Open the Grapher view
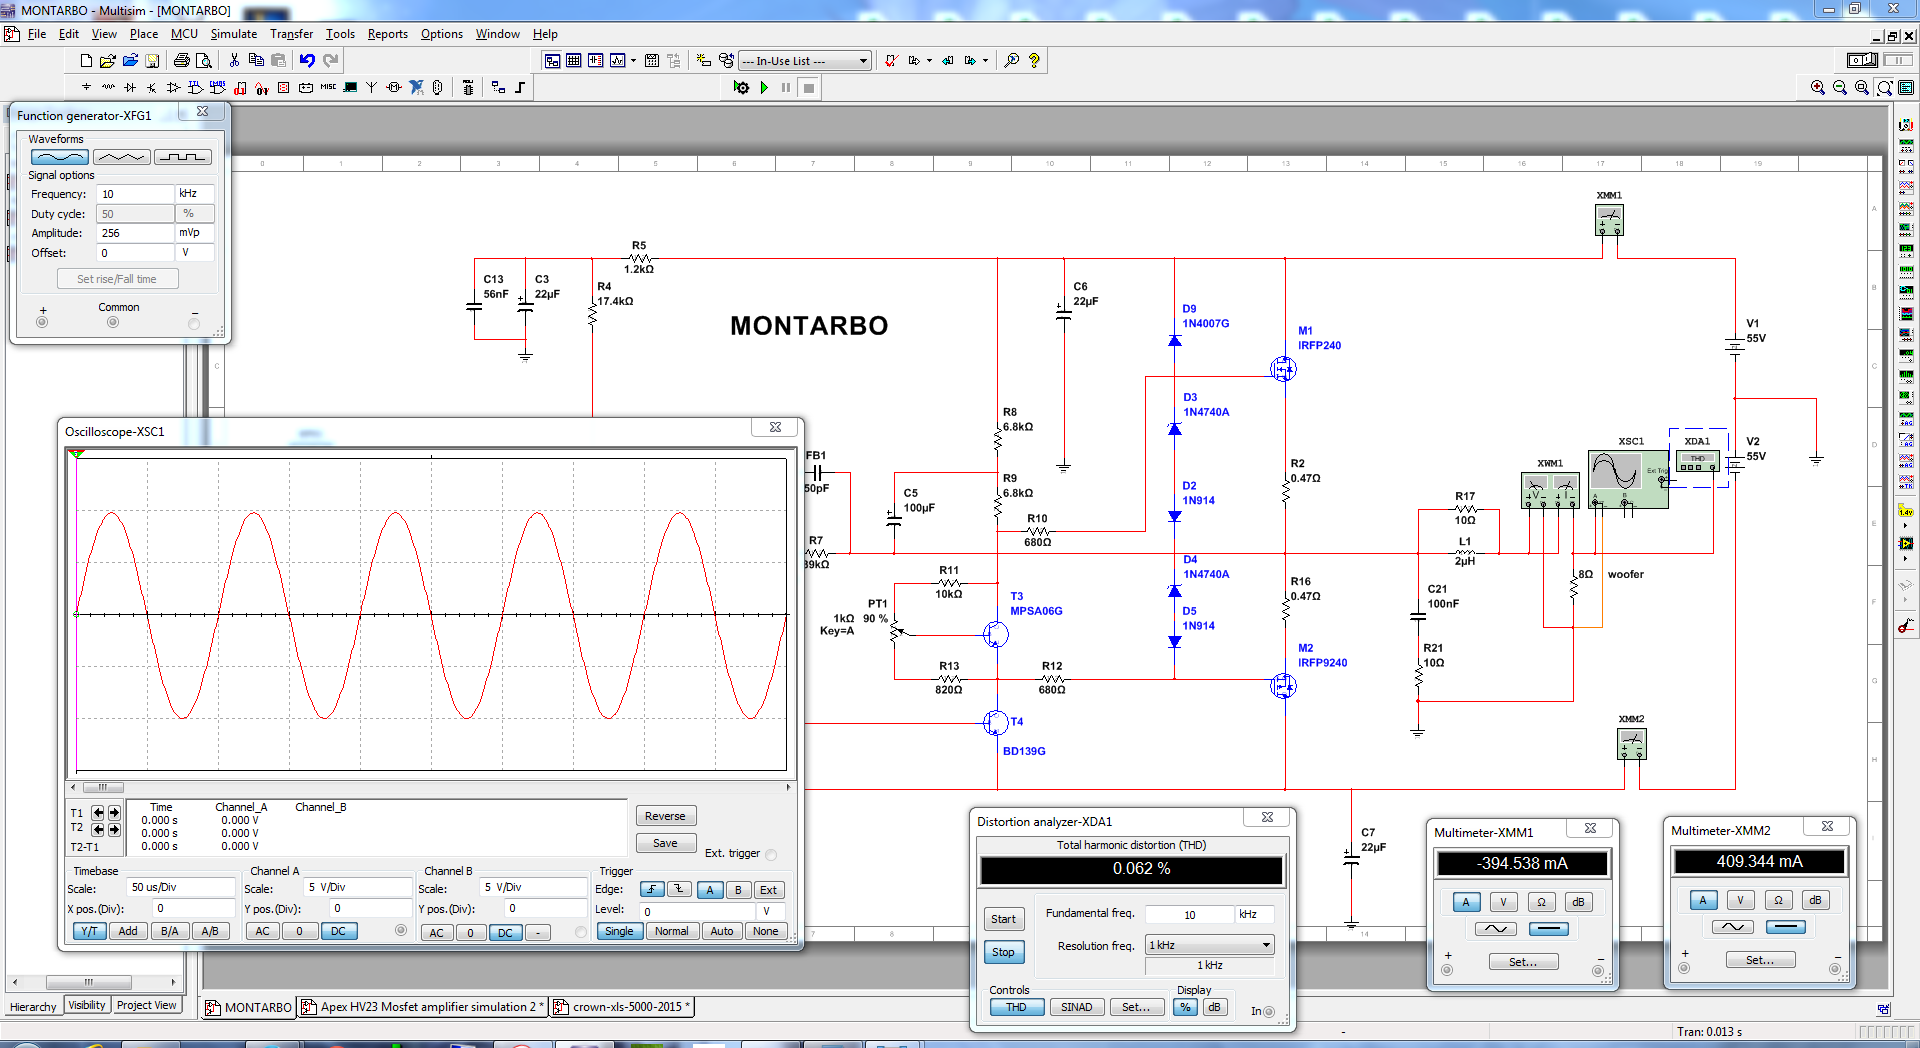1920x1048 pixels. (x=618, y=61)
